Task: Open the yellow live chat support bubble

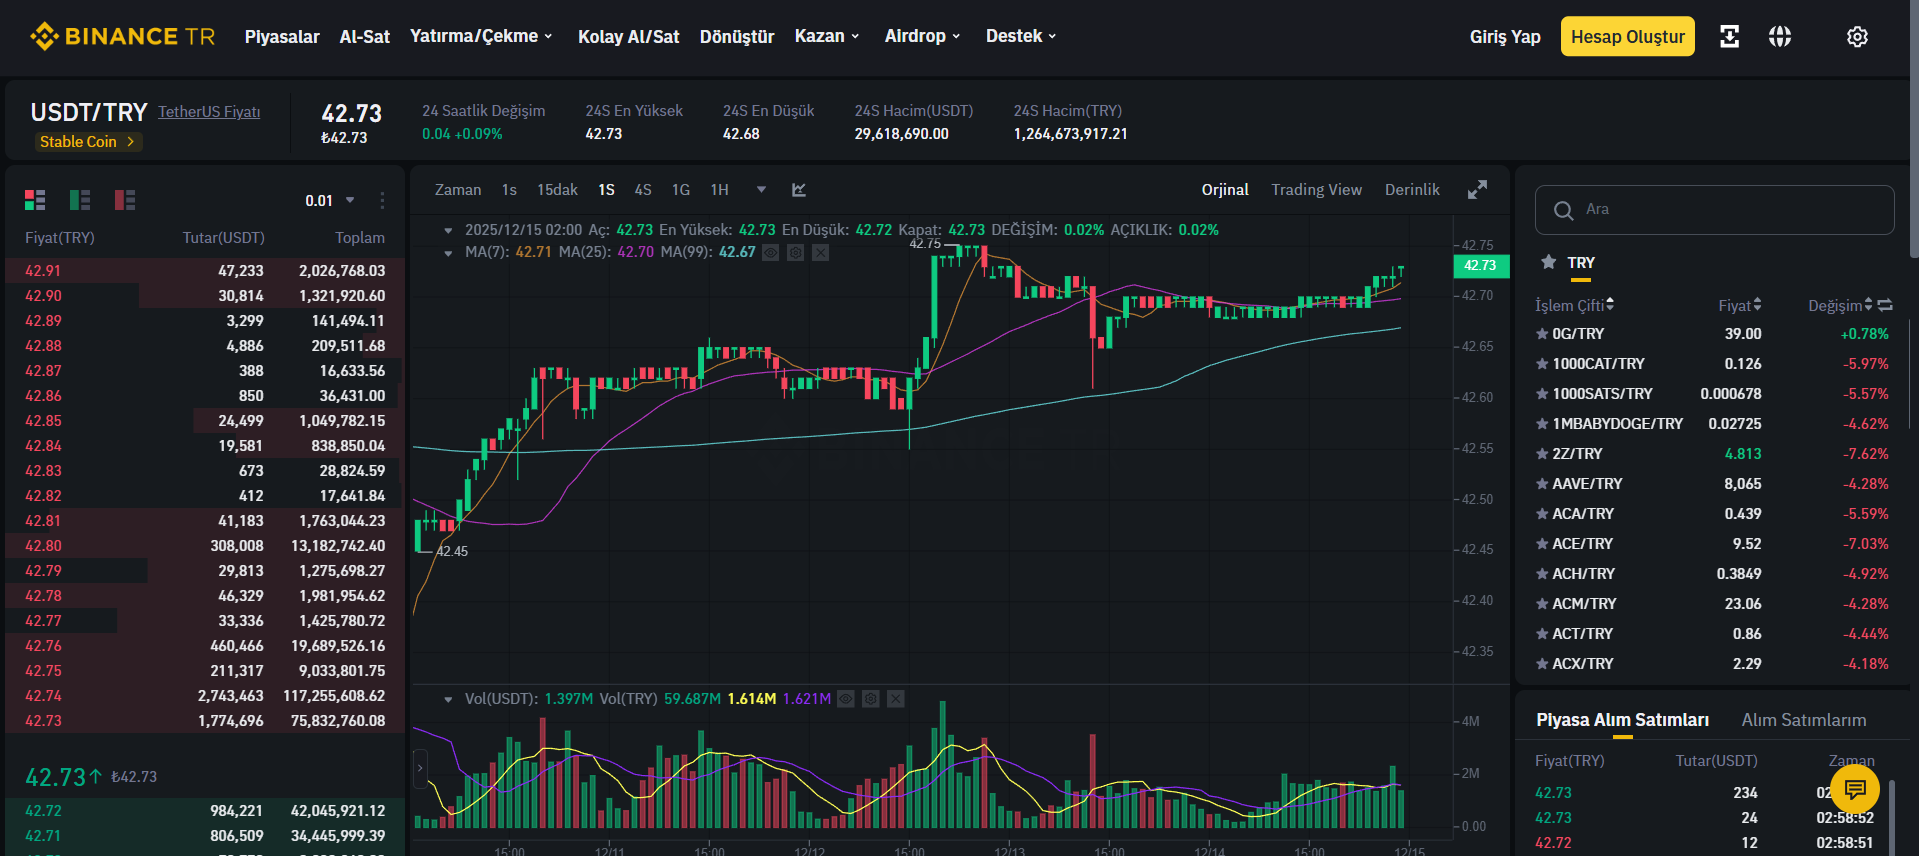Action: (x=1855, y=789)
